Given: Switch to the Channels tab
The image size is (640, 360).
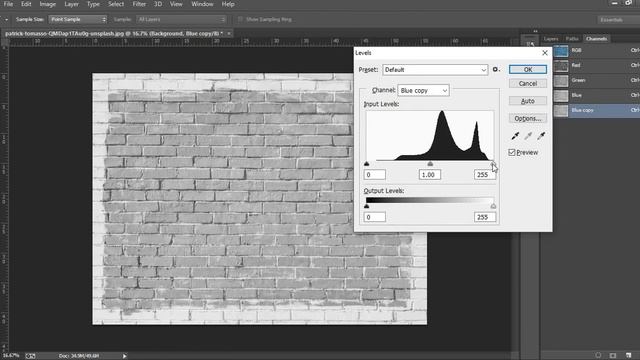Looking at the screenshot, I should (x=596, y=39).
